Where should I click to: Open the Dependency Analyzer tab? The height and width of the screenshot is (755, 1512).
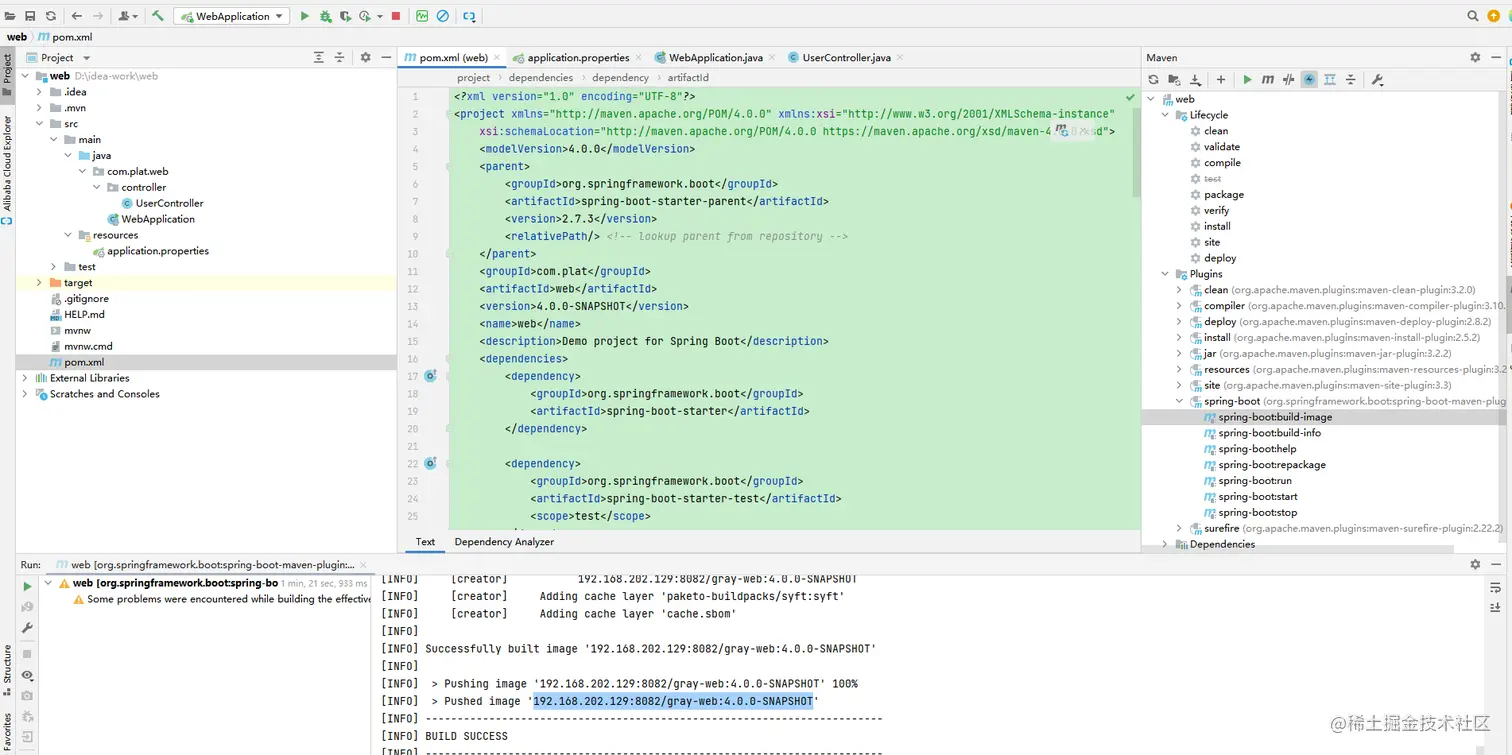pyautogui.click(x=504, y=542)
